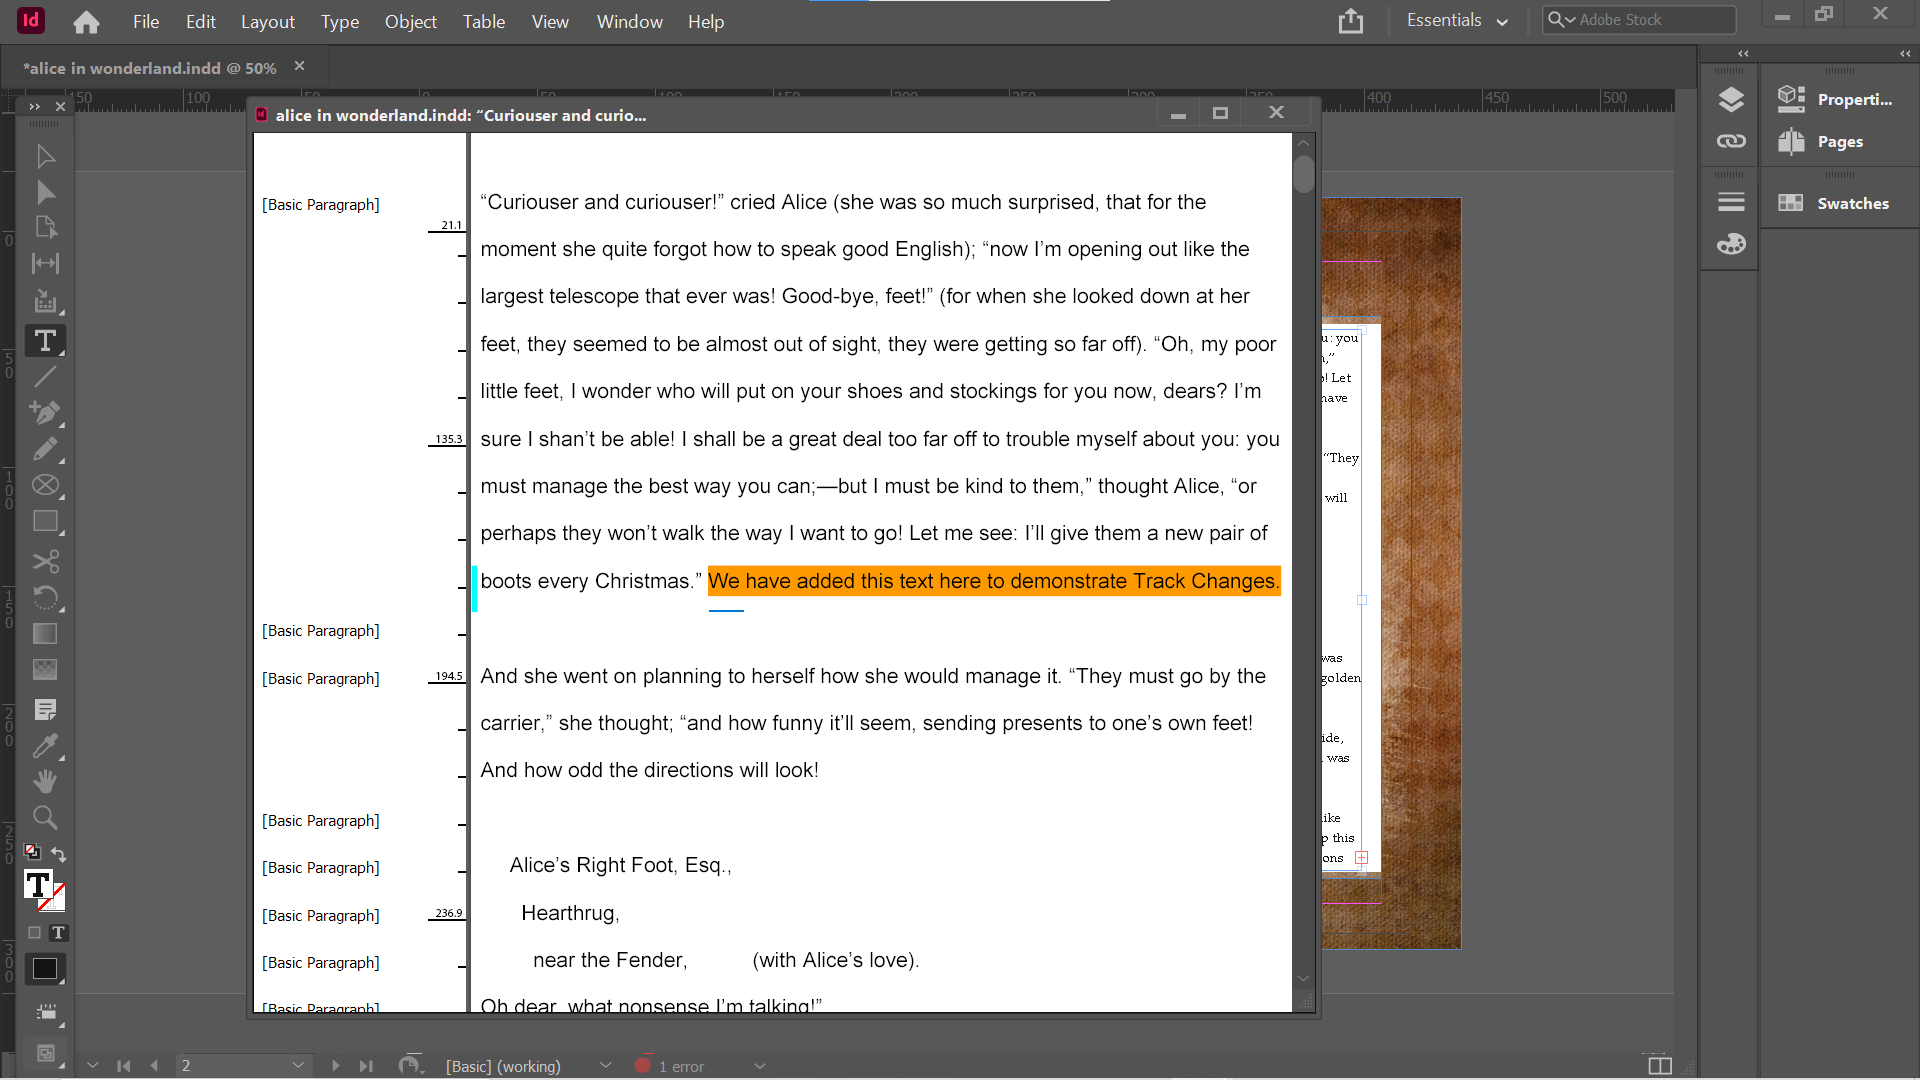Screen dimensions: 1920x1080
Task: Open the Essentials workspace dropdown
Action: pos(1457,20)
